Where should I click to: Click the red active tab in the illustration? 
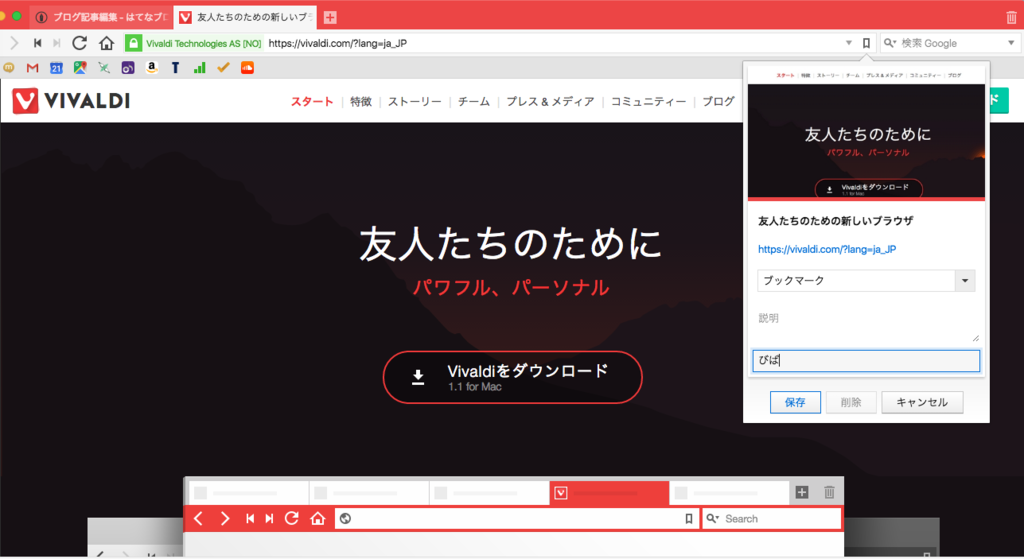coord(609,493)
